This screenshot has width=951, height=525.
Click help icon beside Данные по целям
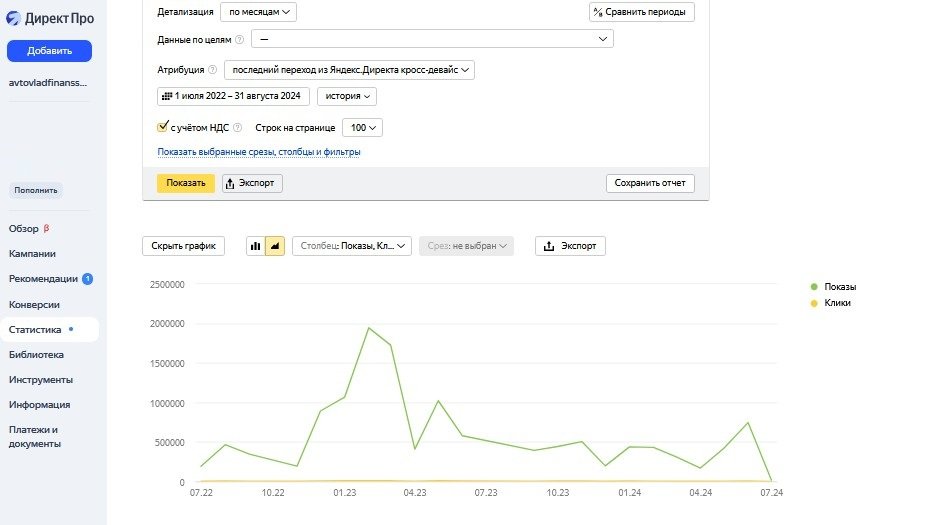click(239, 39)
